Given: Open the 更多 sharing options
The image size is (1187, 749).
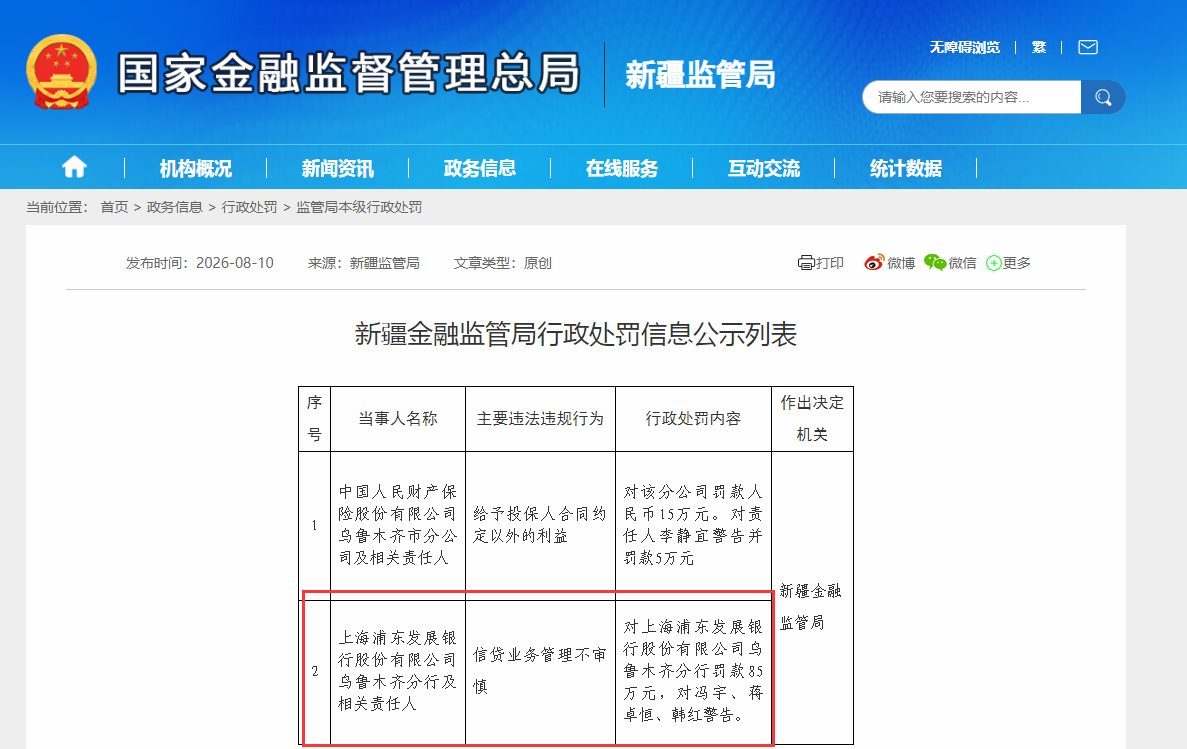Looking at the screenshot, I should point(1008,263).
